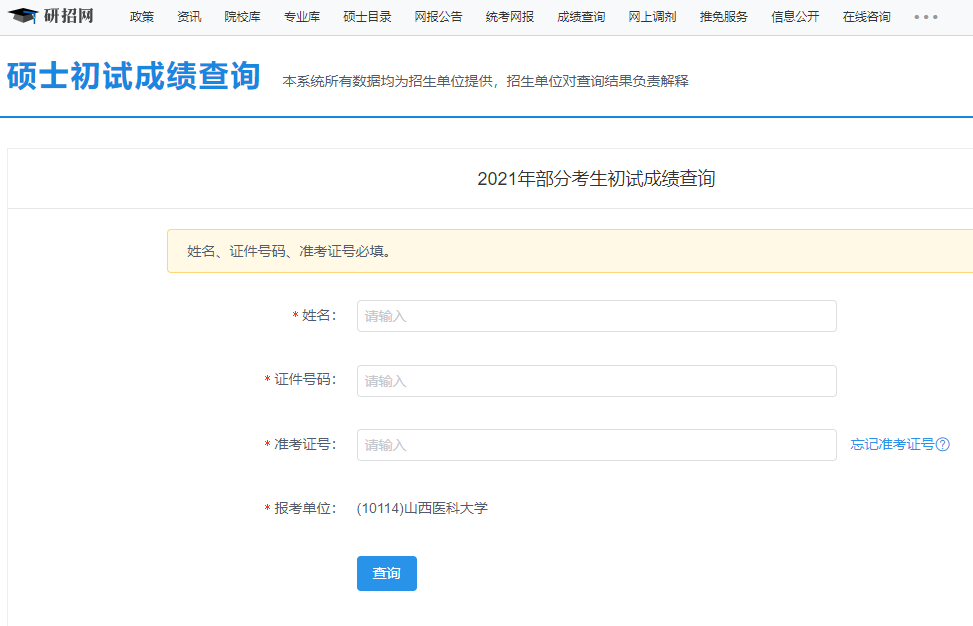
Task: Open 硕士目录 from the navbar
Action: point(366,16)
